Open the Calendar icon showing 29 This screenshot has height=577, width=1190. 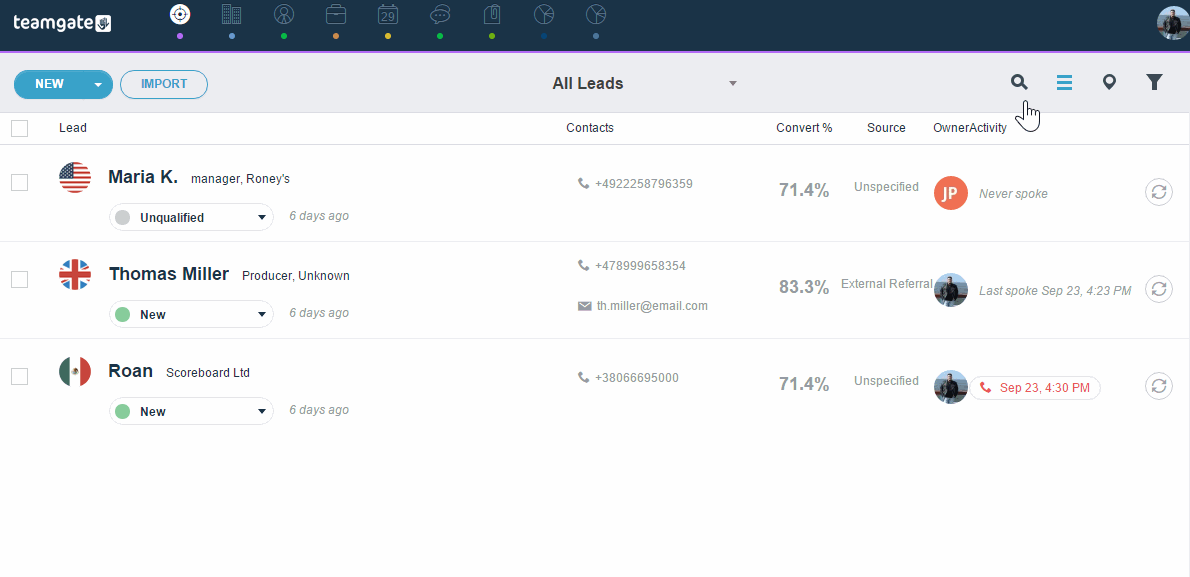point(388,14)
